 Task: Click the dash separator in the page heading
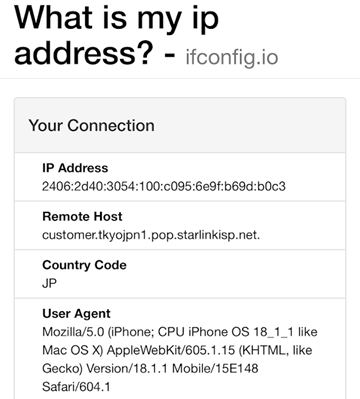pos(170,56)
